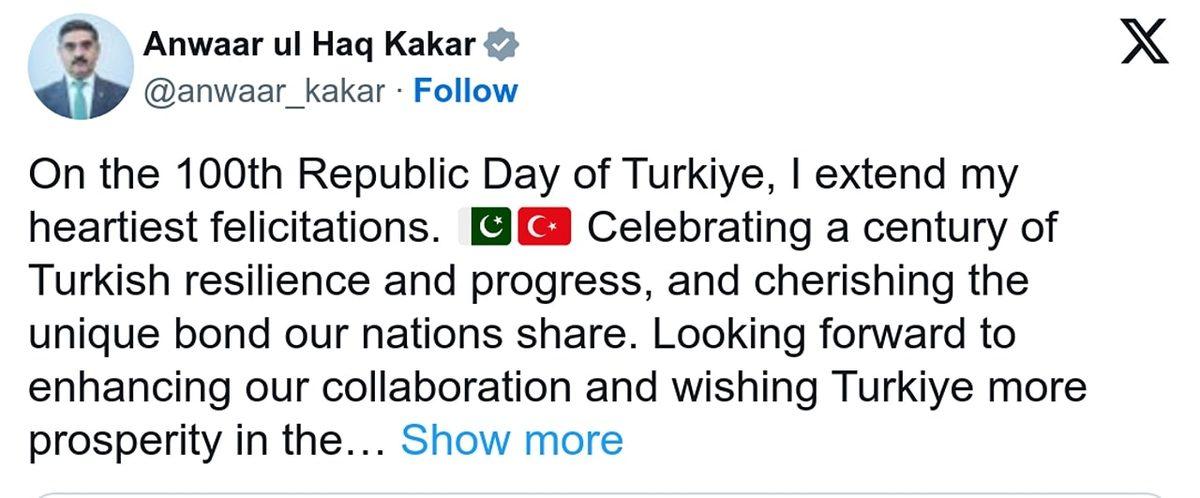Open the Anwaar ul Haq Kakar display name

coord(311,45)
